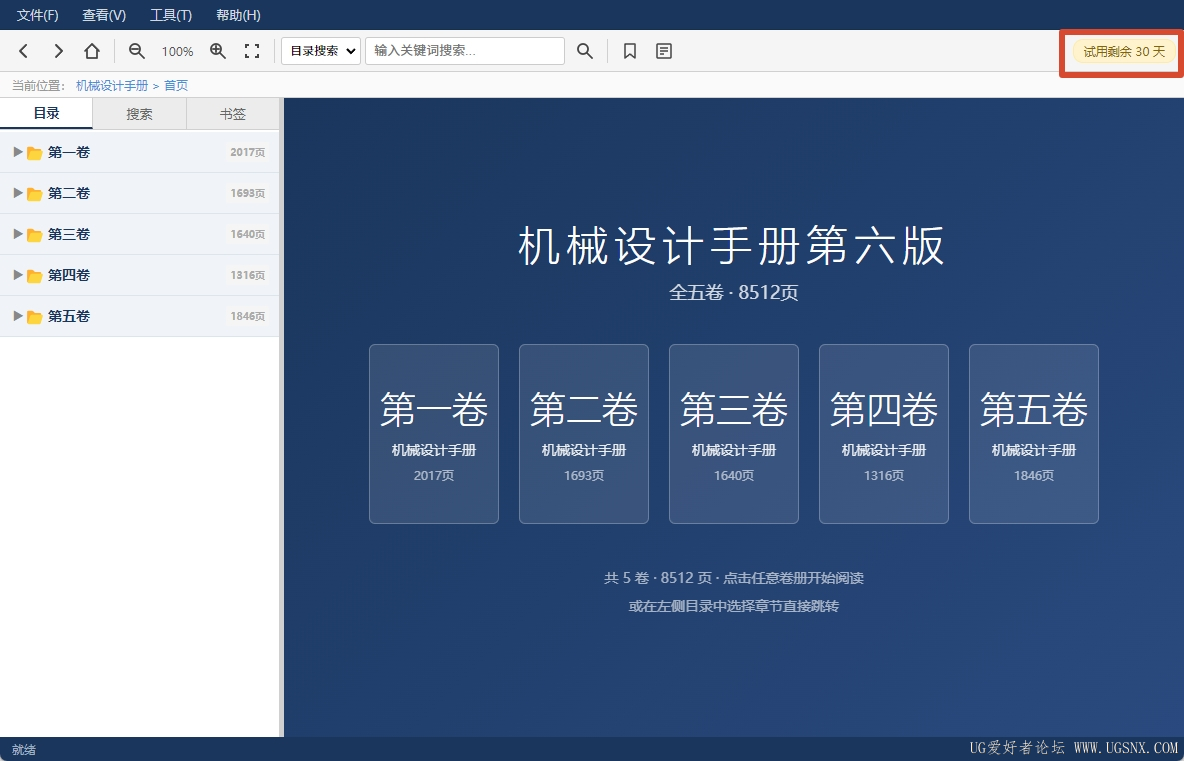
Task: Run search with the magnifier icon
Action: (x=584, y=51)
